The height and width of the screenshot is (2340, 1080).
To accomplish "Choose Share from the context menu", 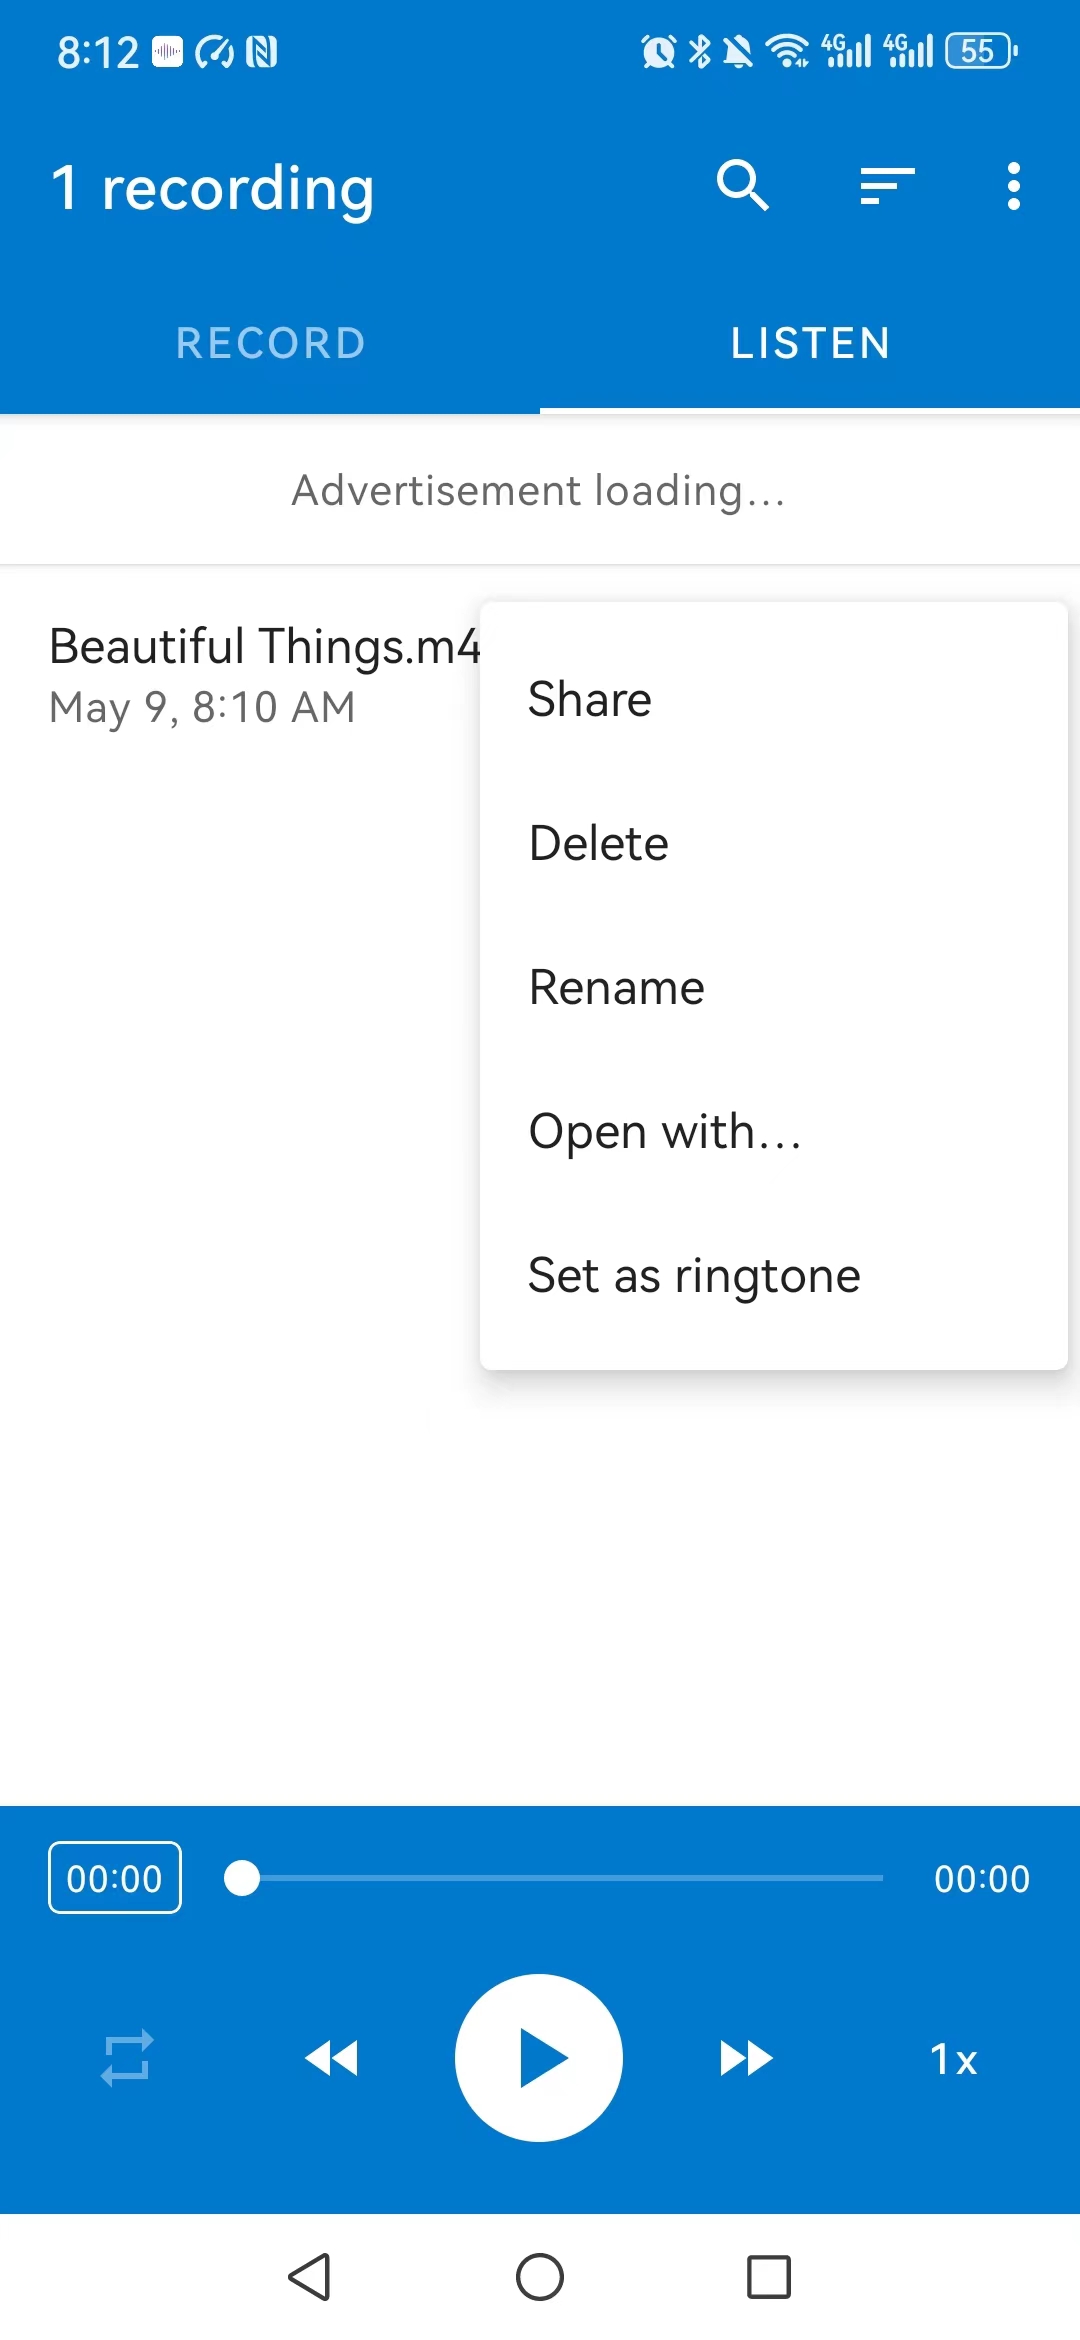I will (x=590, y=699).
